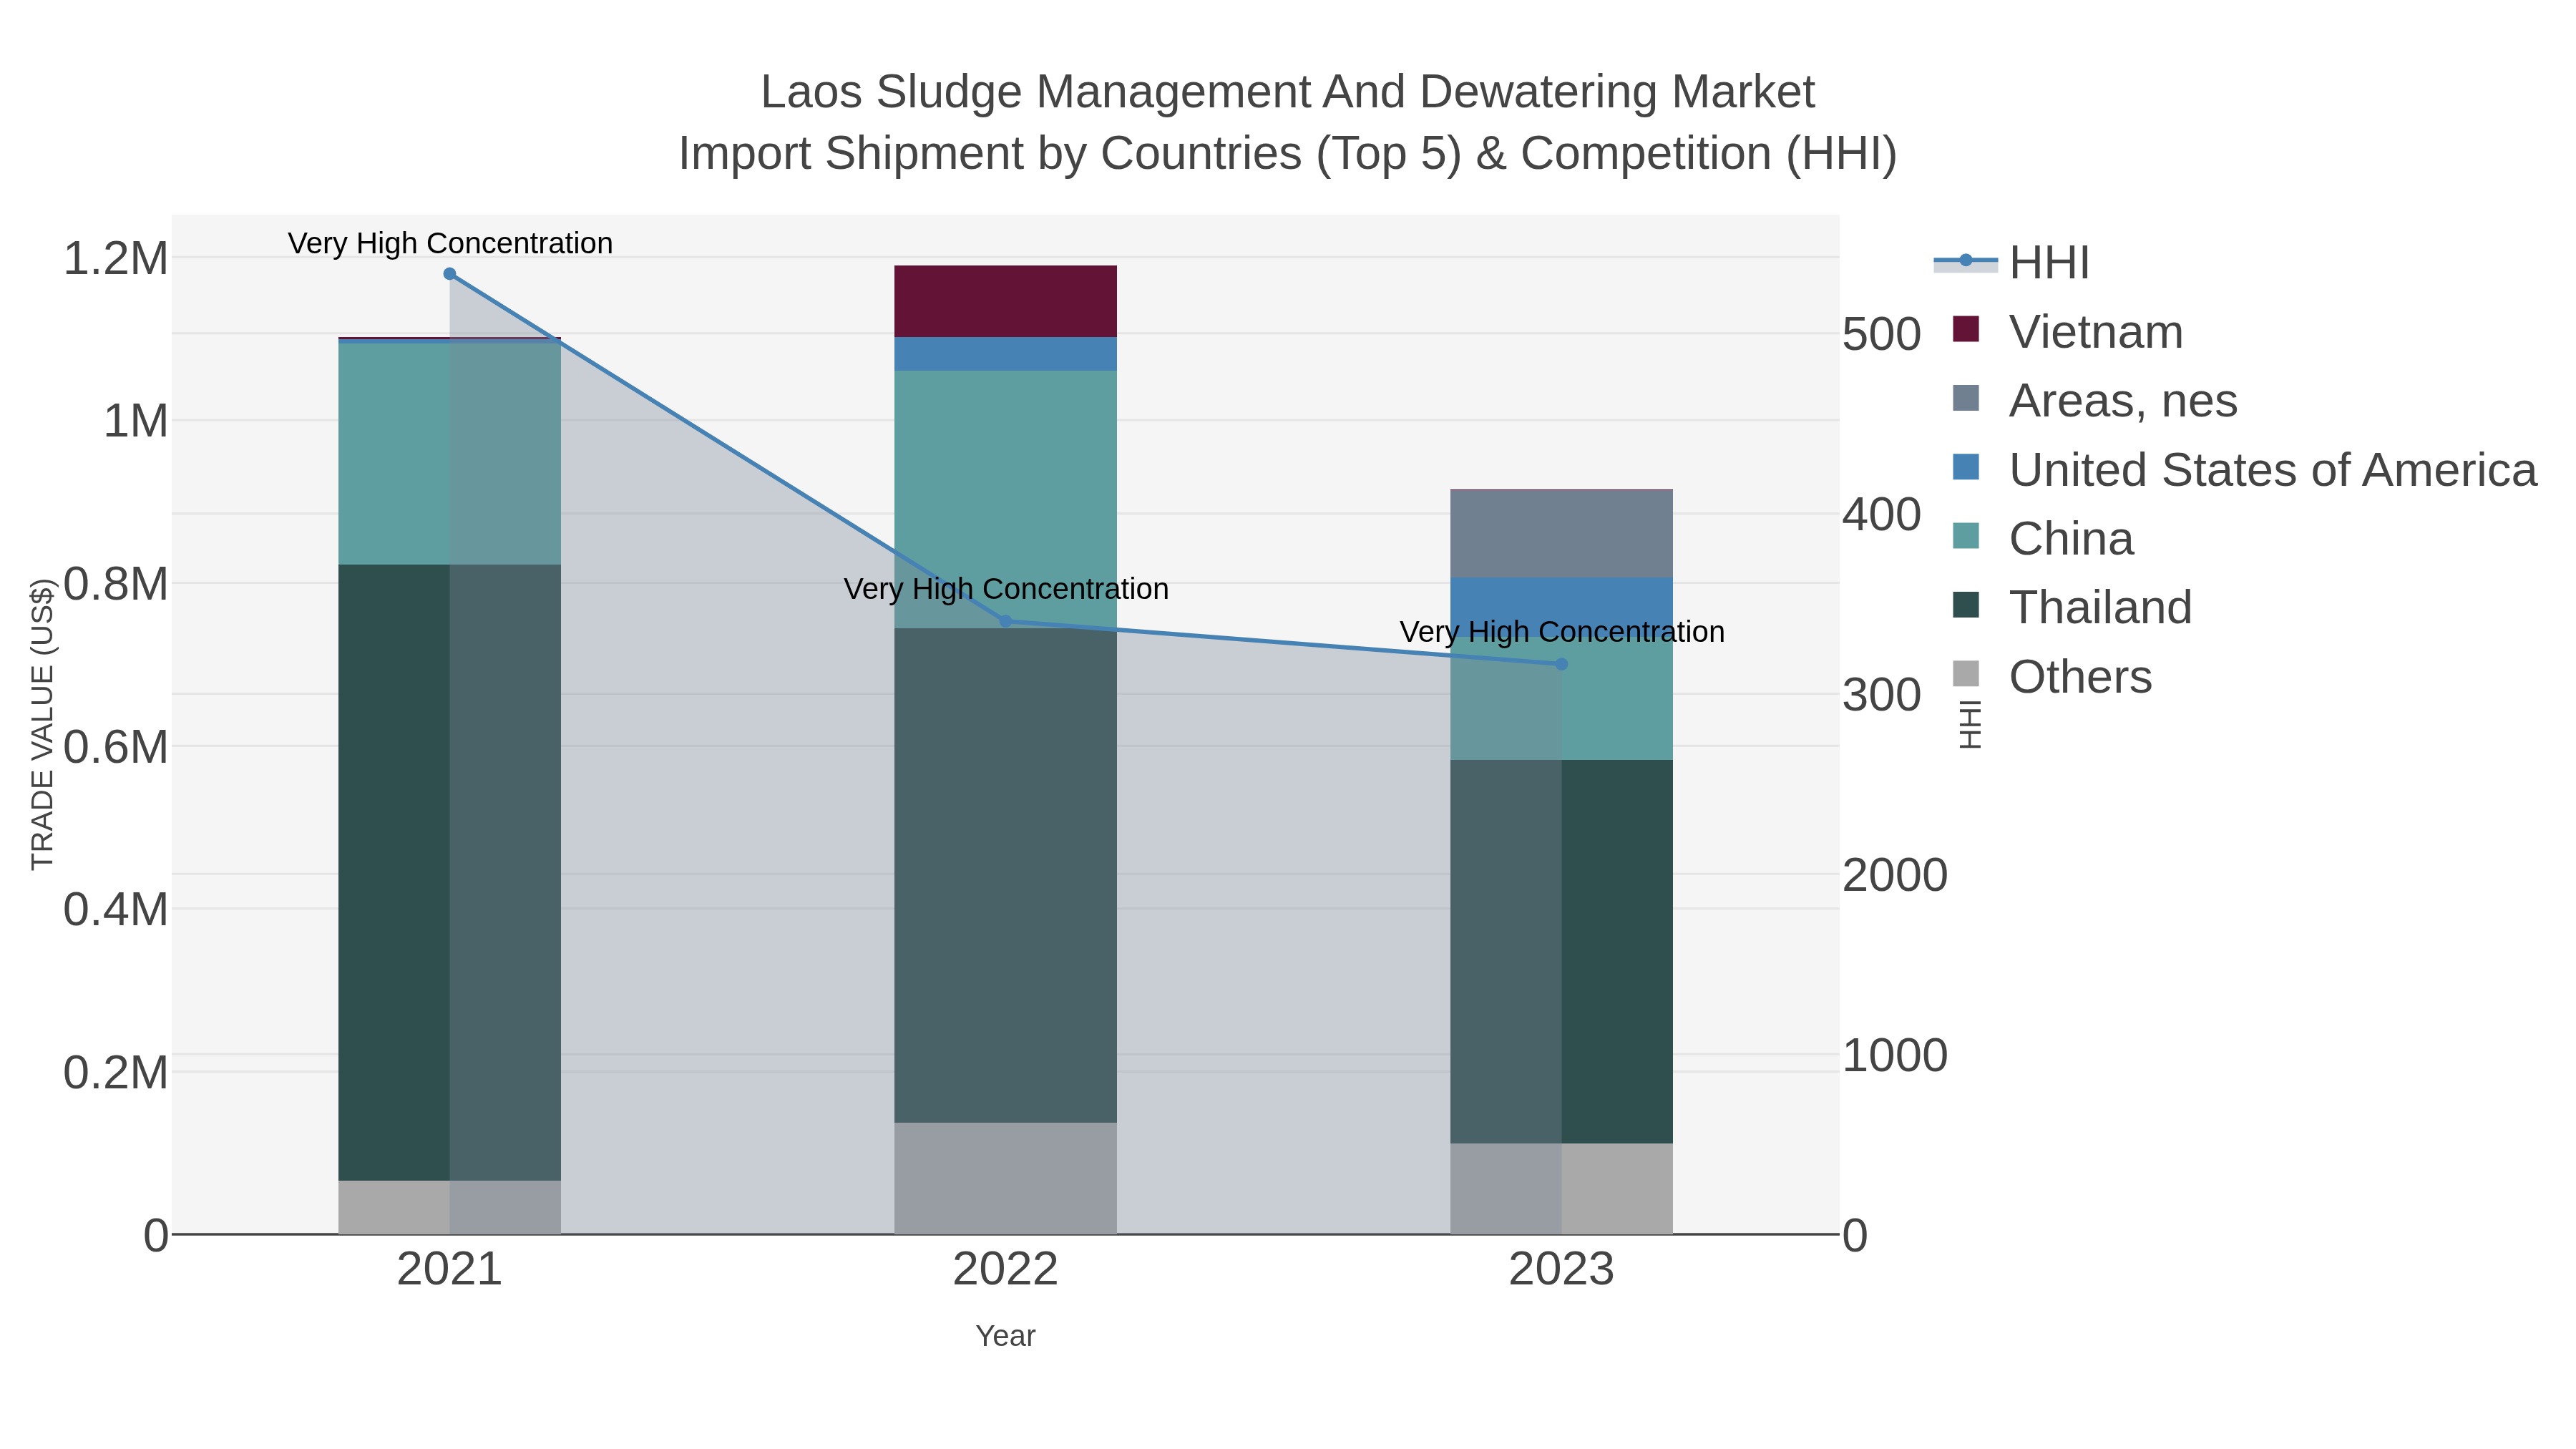Click the Areas, nes segment in 2023 bar
Screen dimensions: 2576x1449
click(x=1561, y=534)
